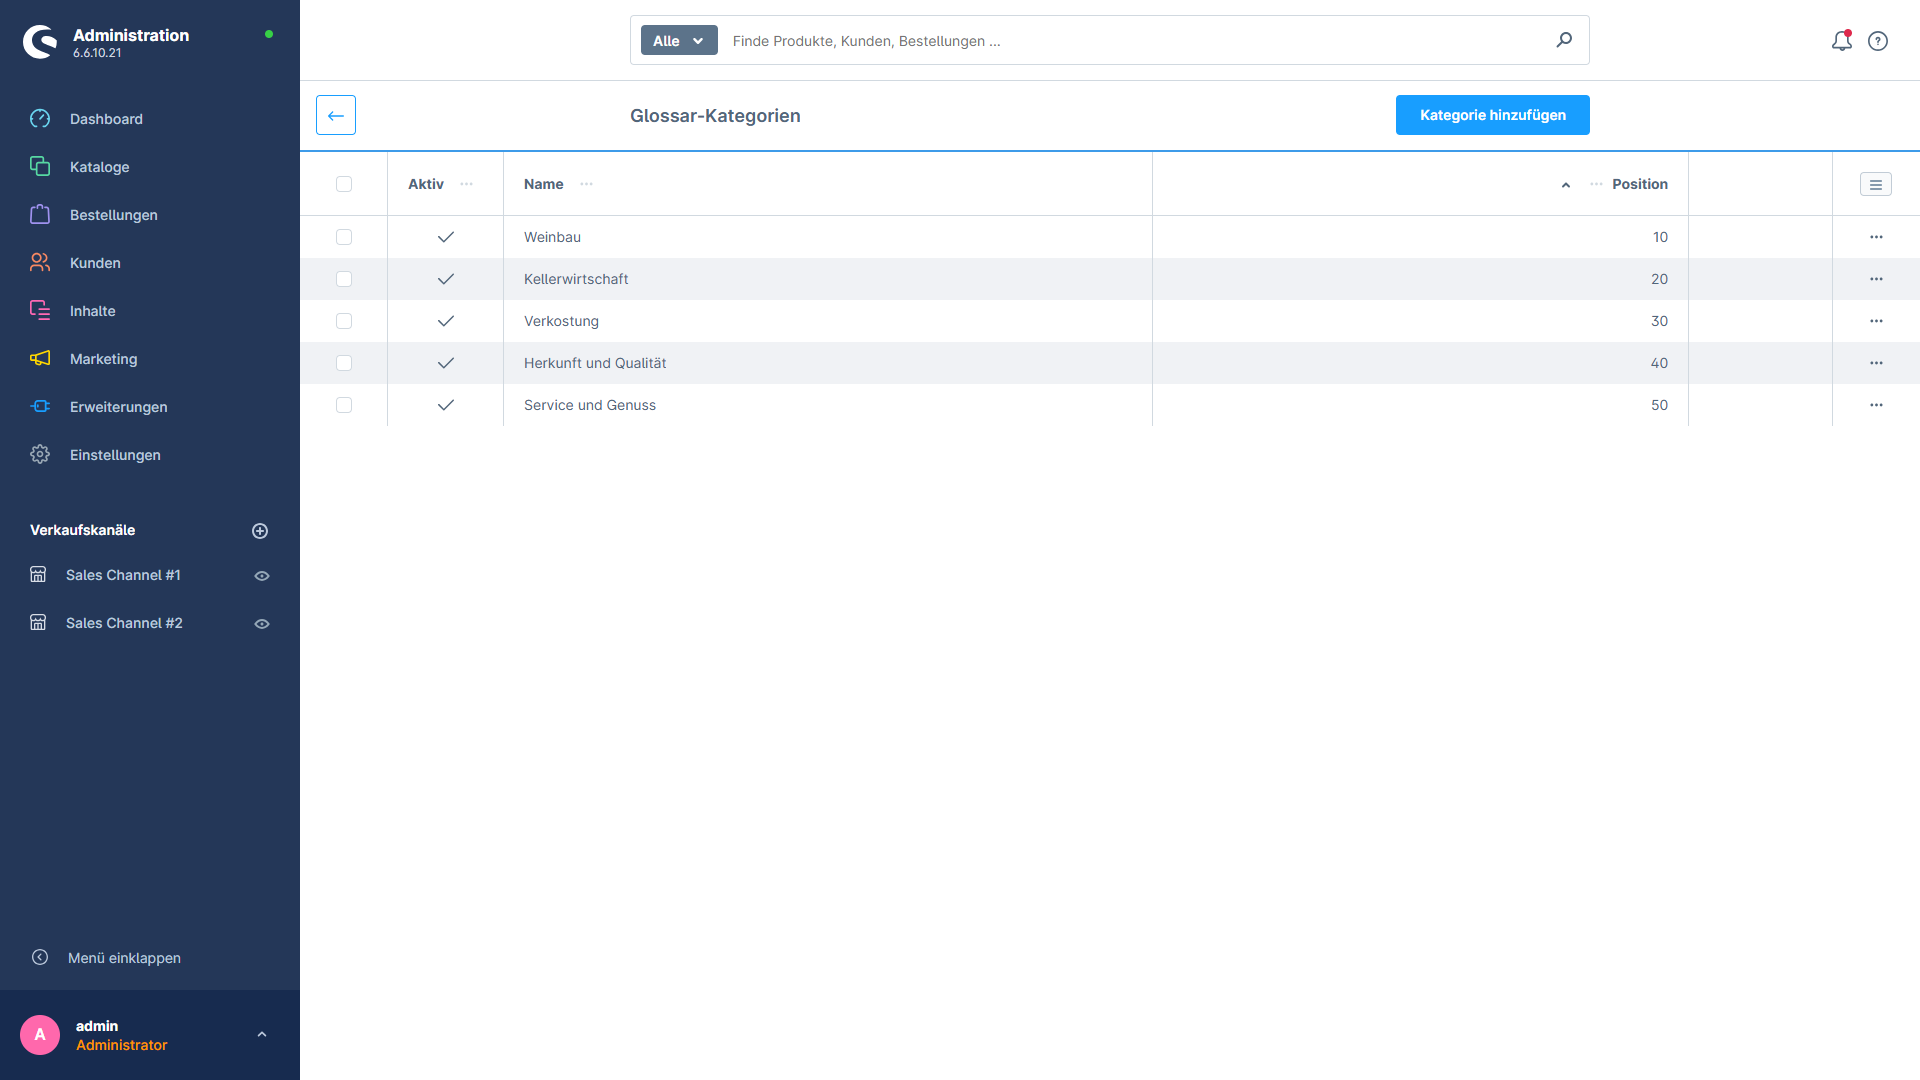The width and height of the screenshot is (1920, 1080).
Task: Click the admin avatar icon
Action: pos(40,1035)
